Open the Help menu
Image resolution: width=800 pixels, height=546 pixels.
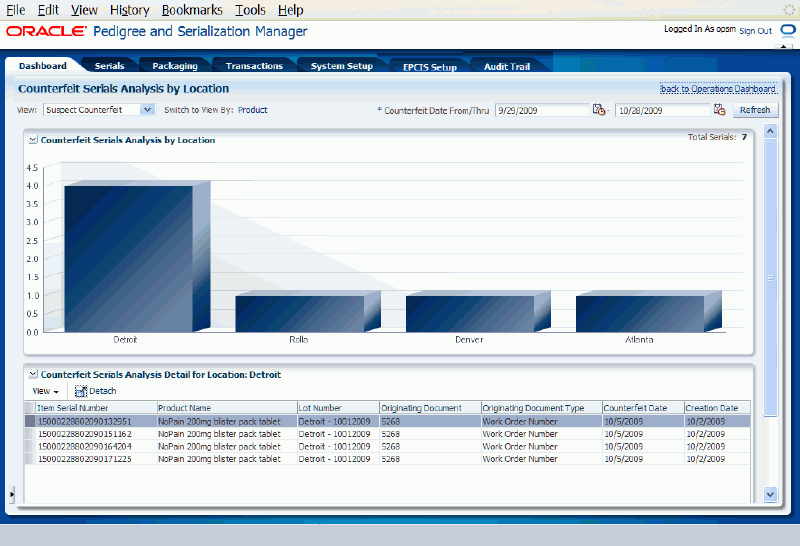pos(290,10)
